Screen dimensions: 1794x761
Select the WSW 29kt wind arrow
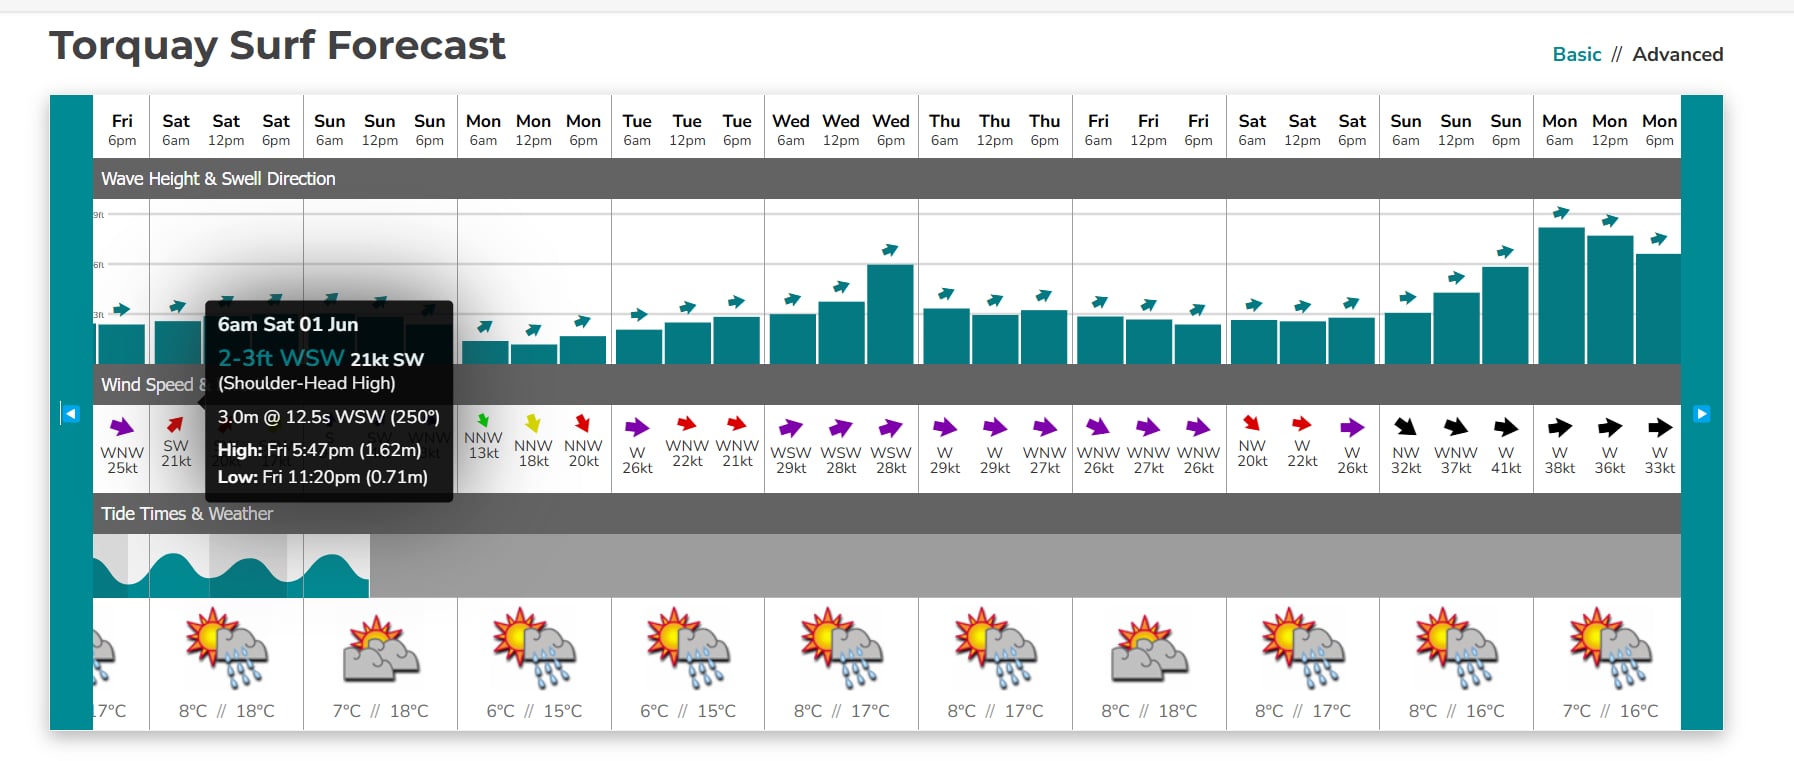pos(791,428)
